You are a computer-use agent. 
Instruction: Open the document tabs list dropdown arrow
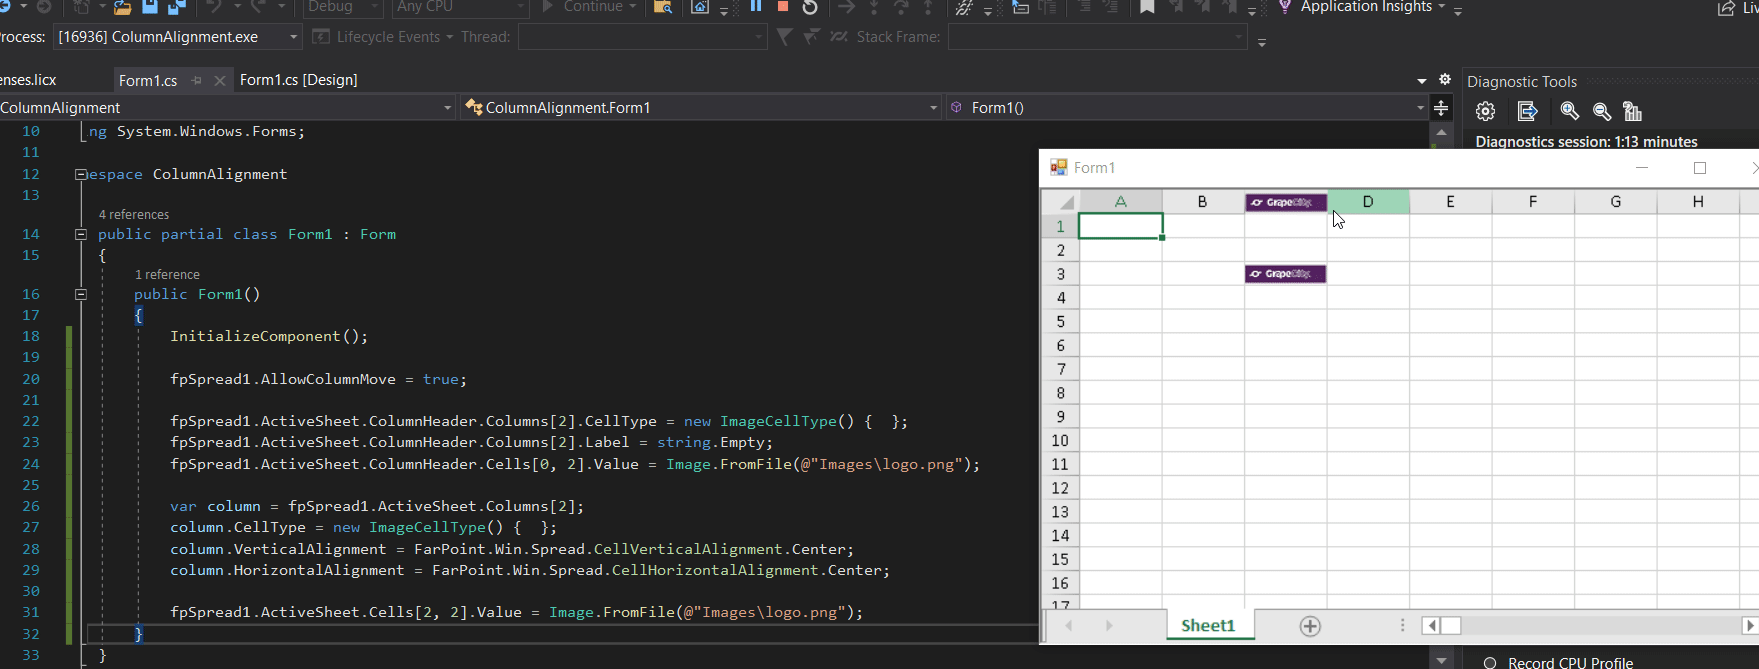pyautogui.click(x=1422, y=80)
